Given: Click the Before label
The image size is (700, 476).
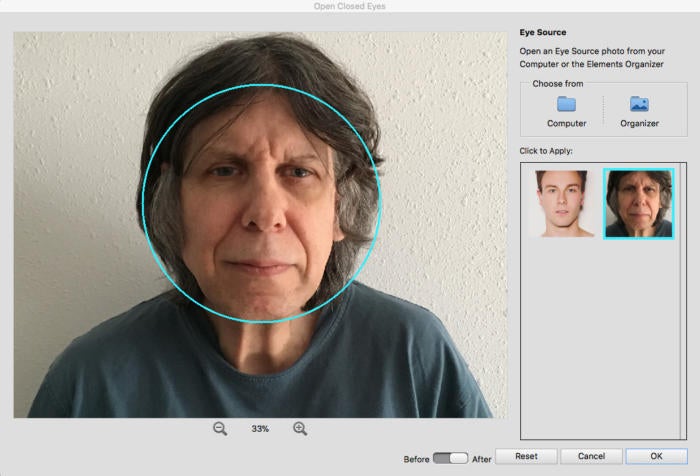Looking at the screenshot, I should point(416,459).
